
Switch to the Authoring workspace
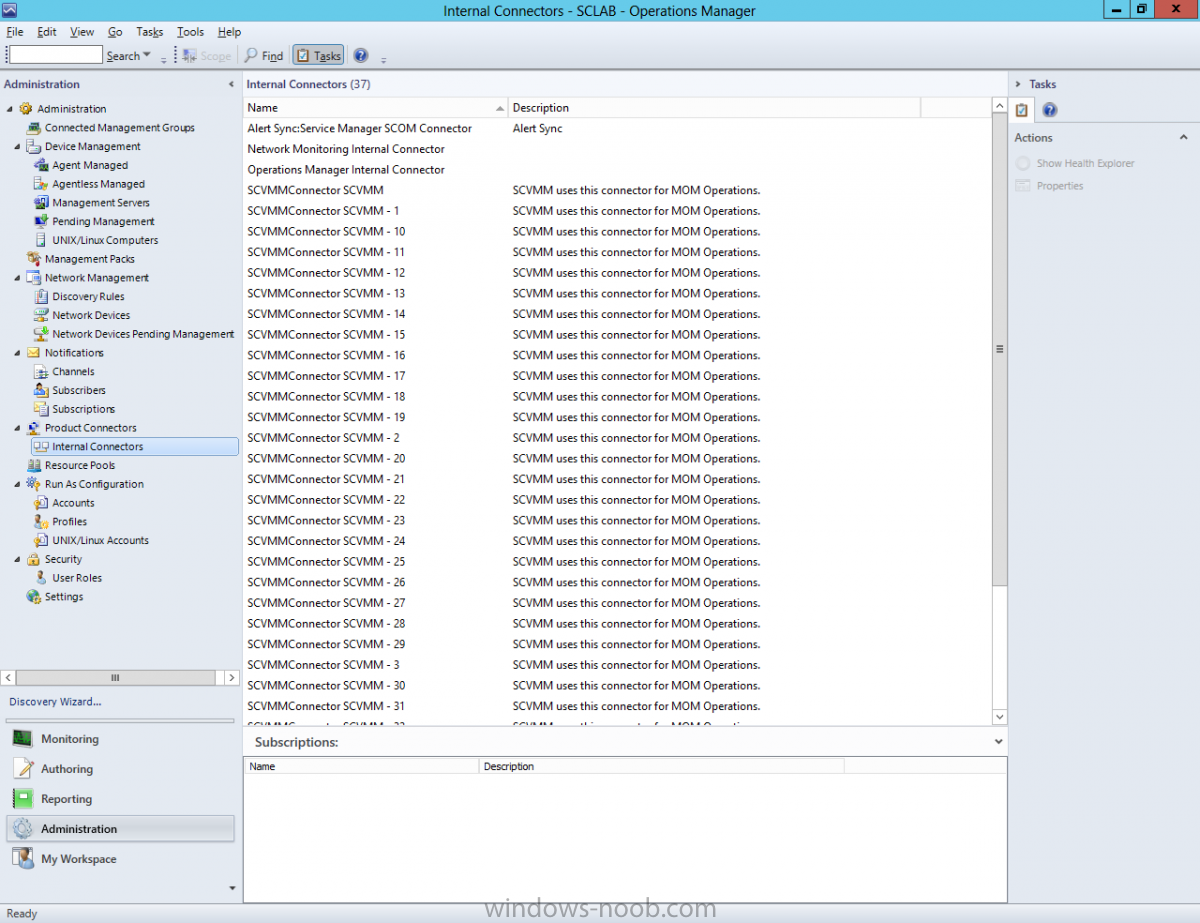pyautogui.click(x=120, y=769)
